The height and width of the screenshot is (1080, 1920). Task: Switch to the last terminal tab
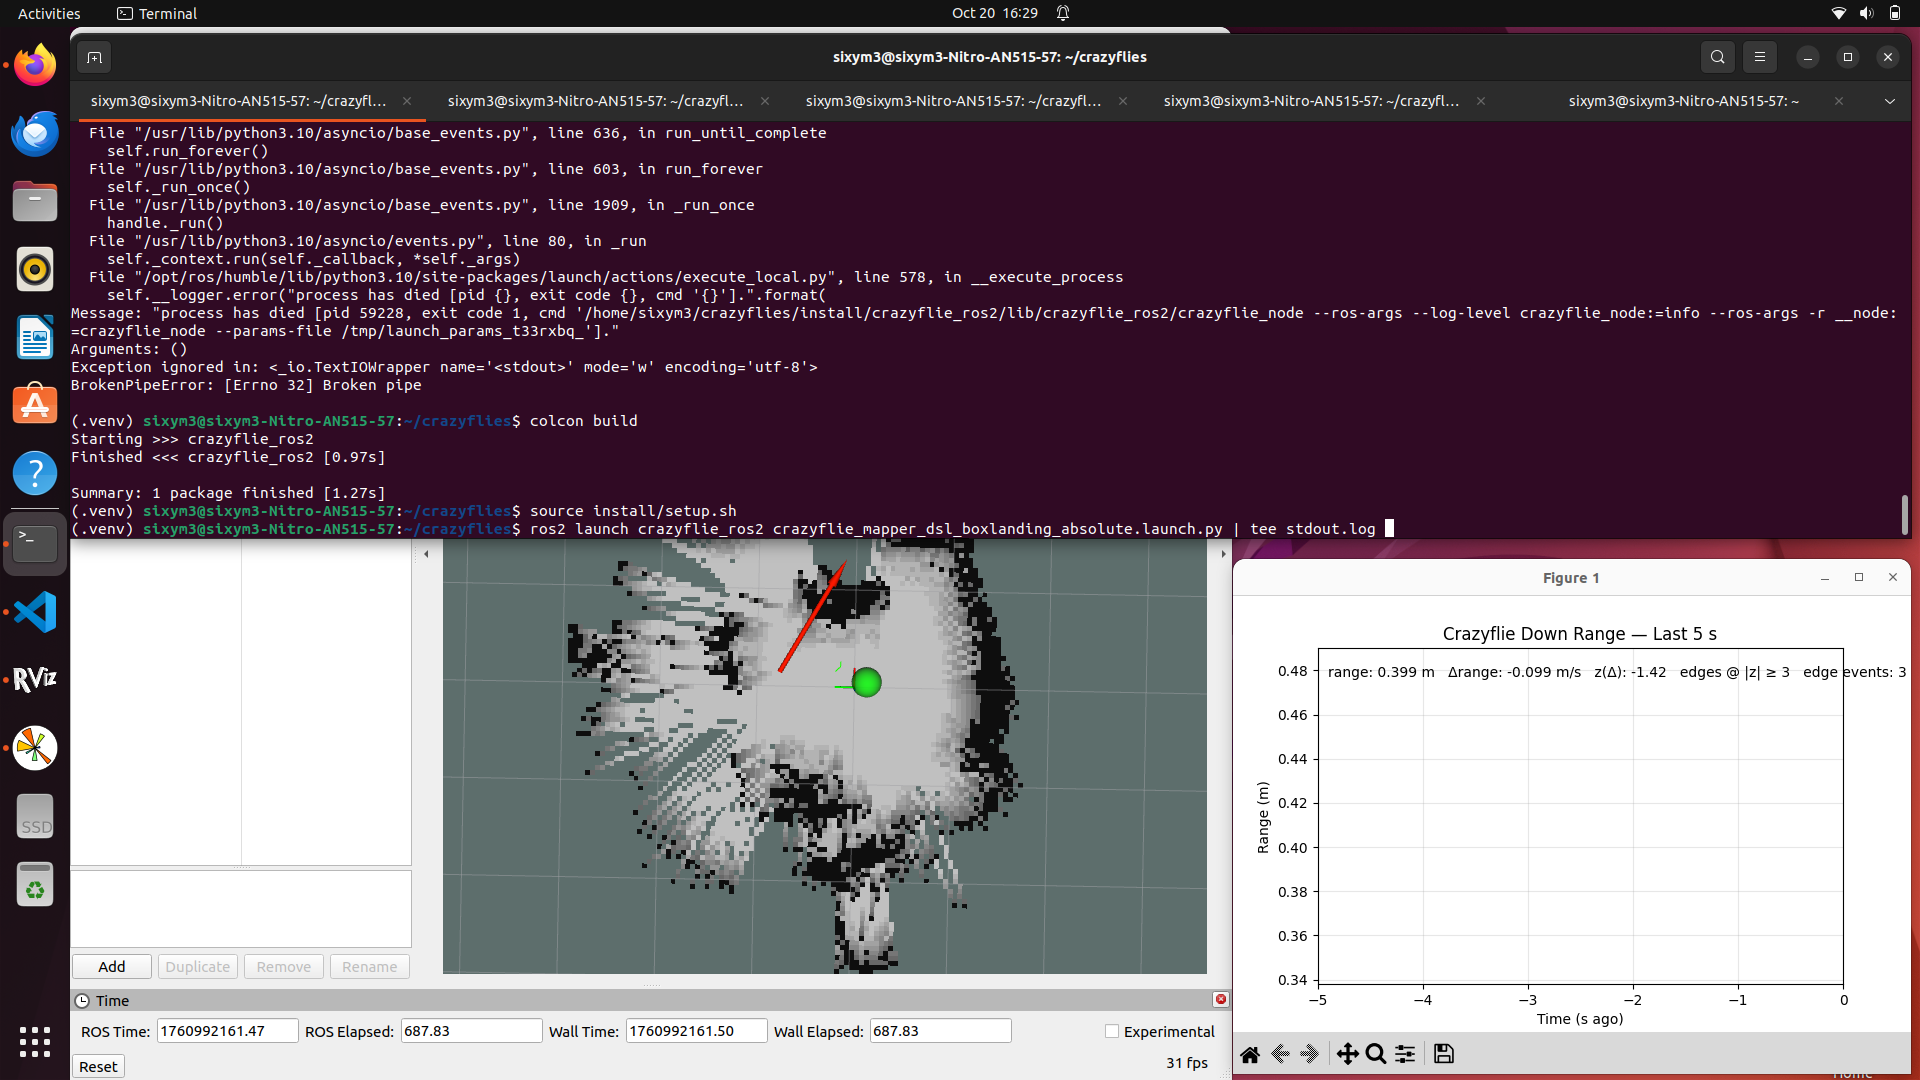(x=1683, y=101)
